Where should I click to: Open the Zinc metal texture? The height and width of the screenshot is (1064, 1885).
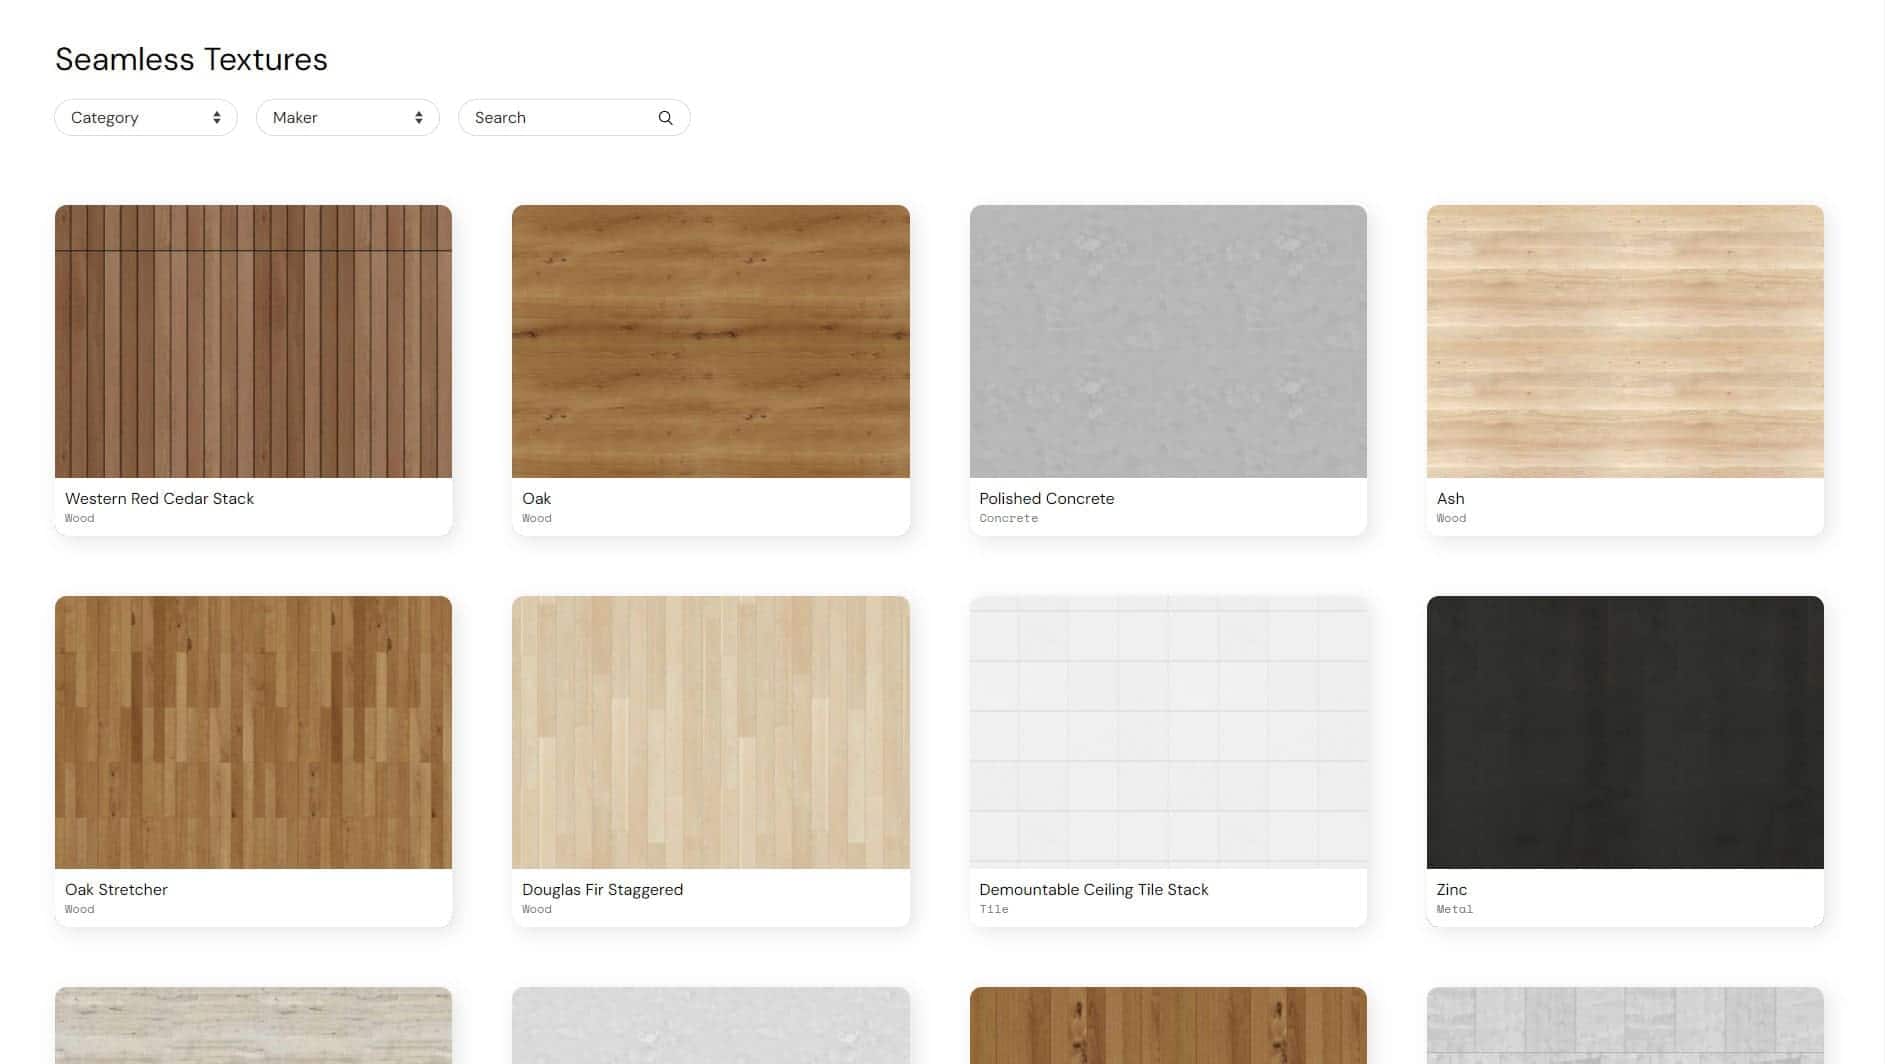point(1624,731)
